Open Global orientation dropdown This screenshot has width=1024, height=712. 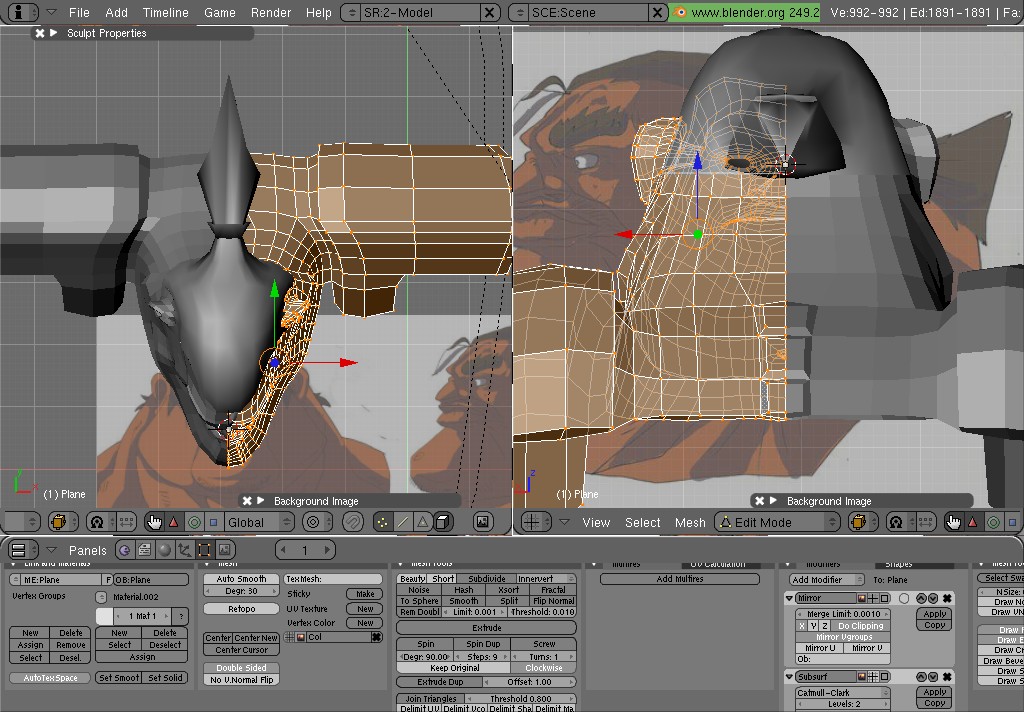[259, 522]
